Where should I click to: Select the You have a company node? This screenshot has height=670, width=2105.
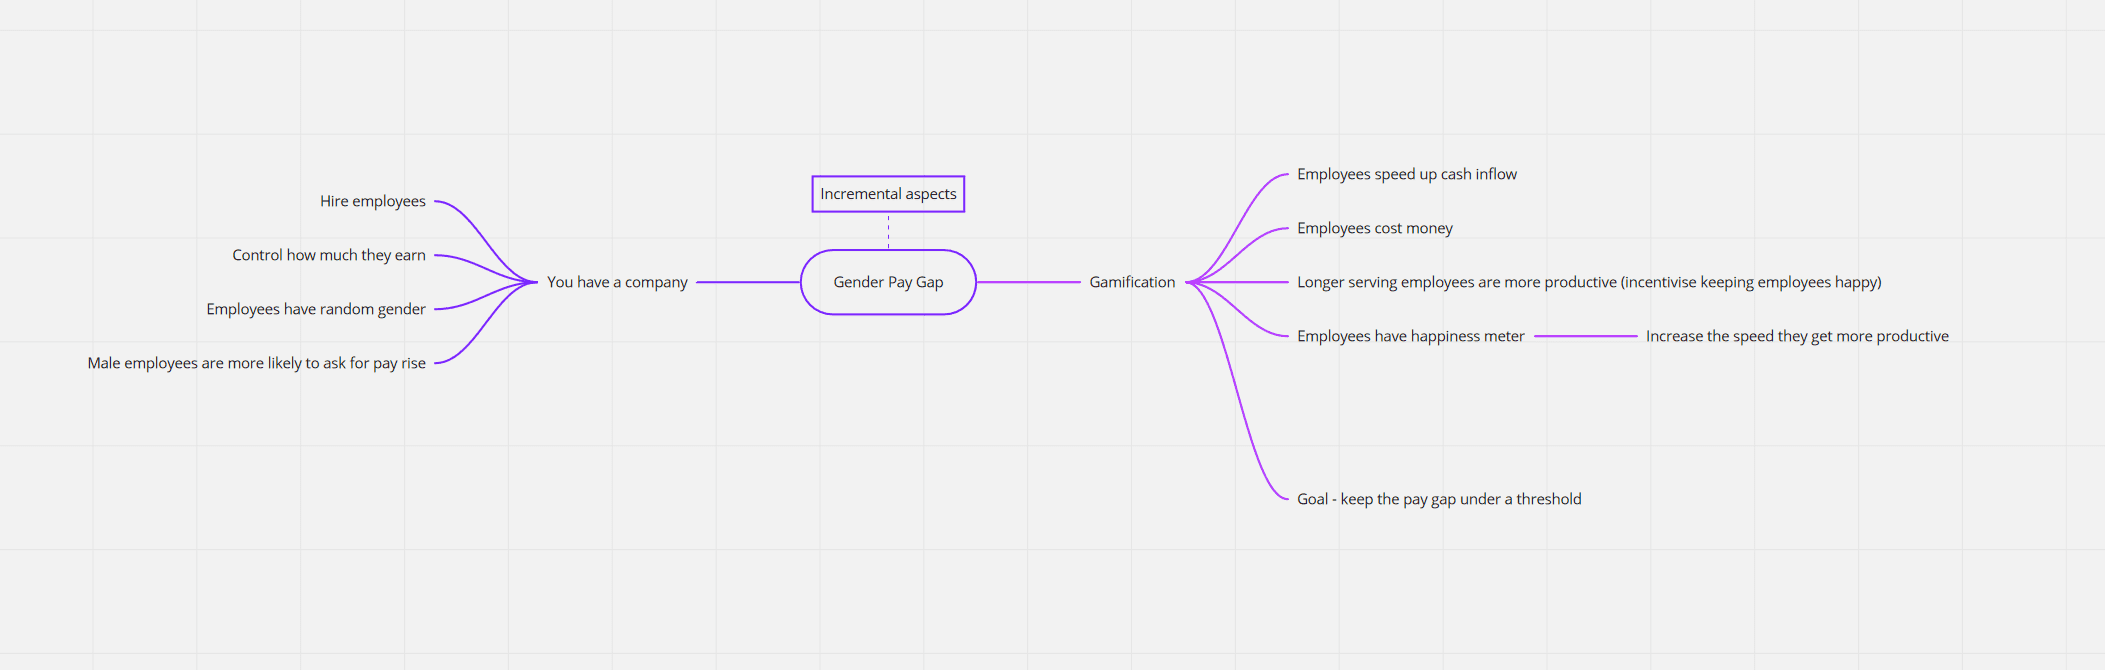(x=617, y=282)
